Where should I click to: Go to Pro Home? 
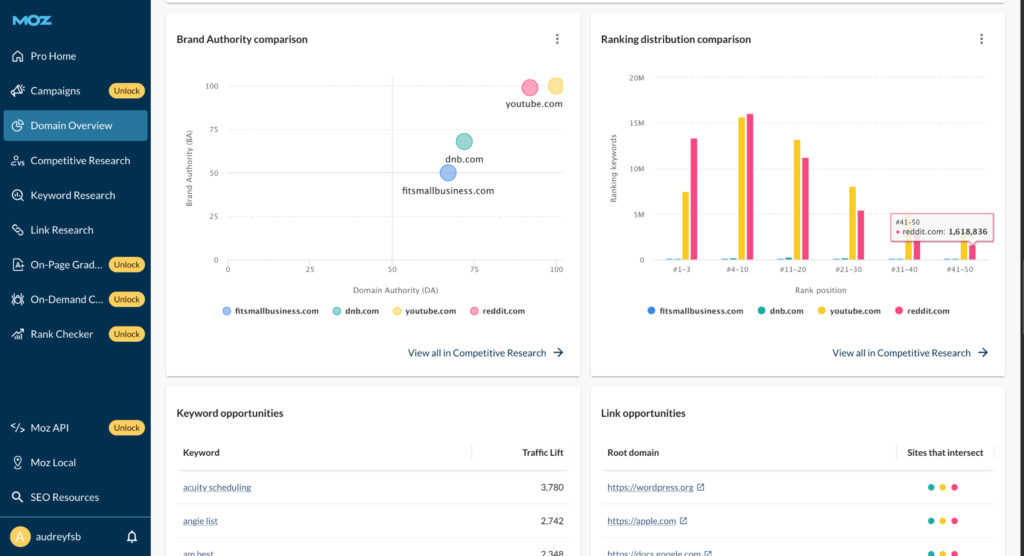click(x=53, y=56)
